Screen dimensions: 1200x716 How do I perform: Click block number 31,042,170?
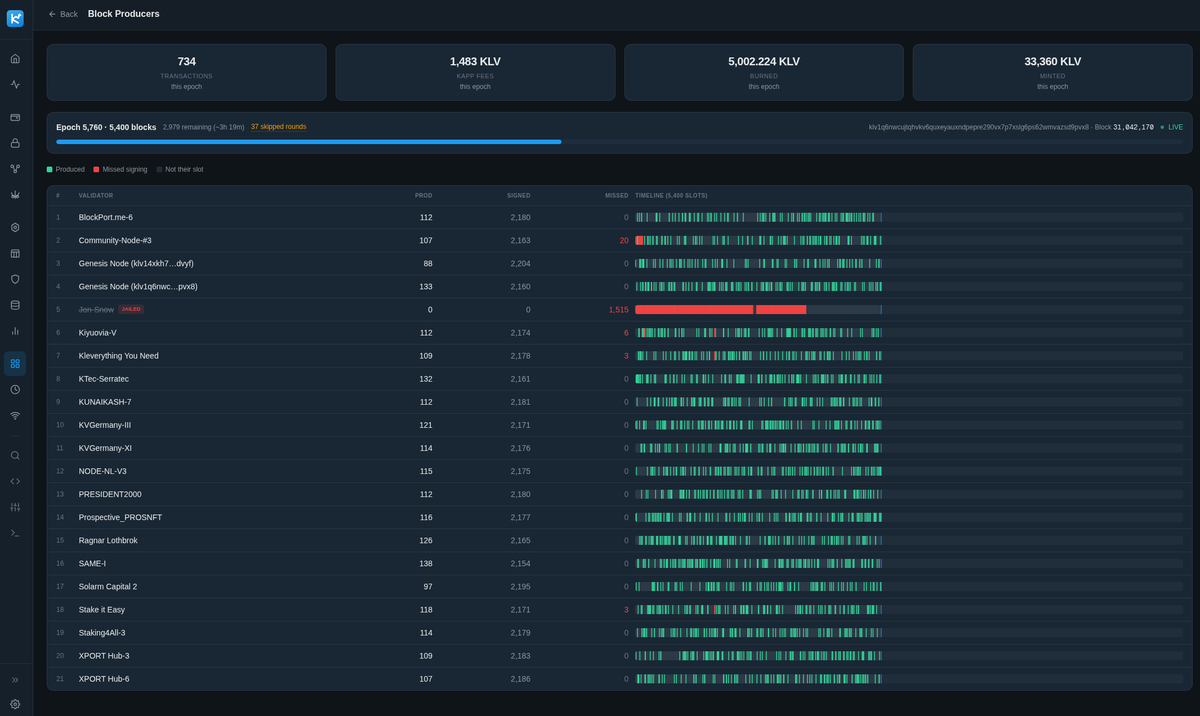click(1133, 127)
